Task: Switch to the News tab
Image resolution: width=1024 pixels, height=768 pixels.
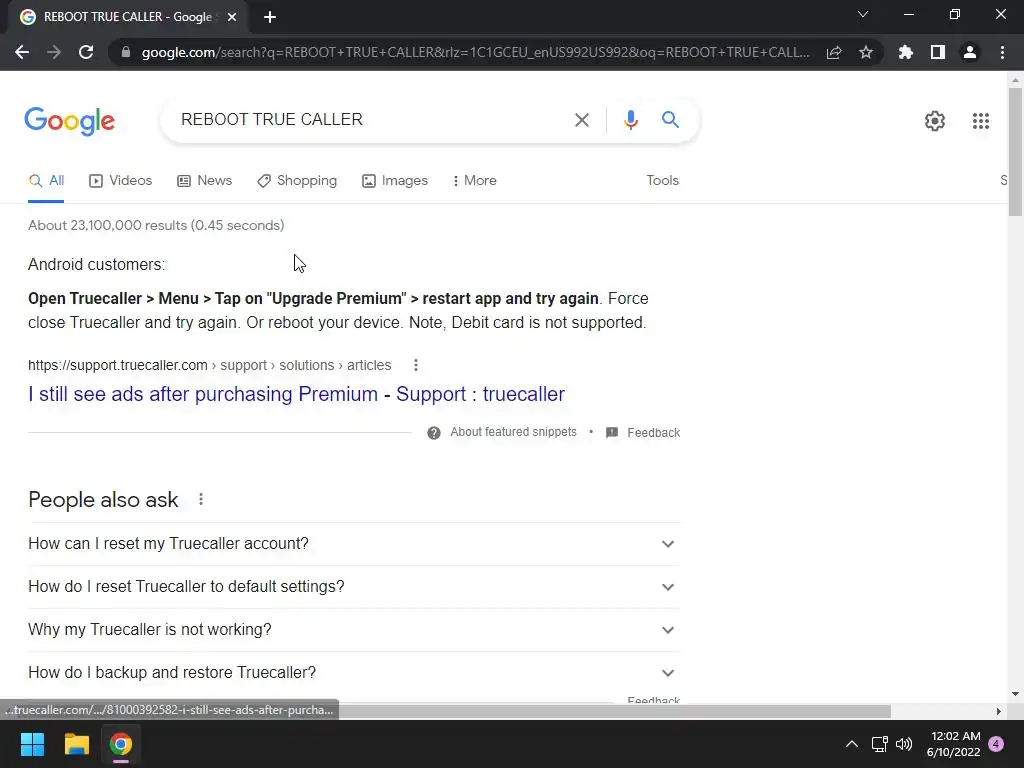Action: pos(204,181)
